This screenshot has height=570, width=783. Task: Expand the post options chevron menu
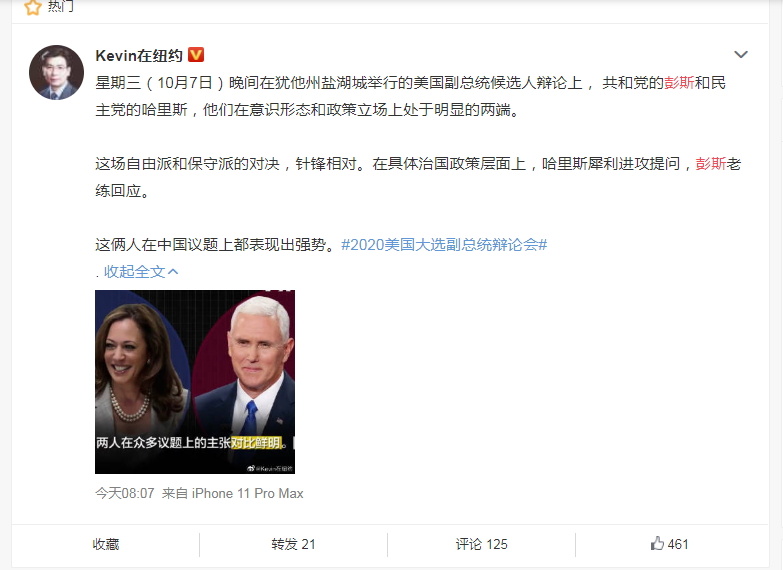click(x=741, y=54)
